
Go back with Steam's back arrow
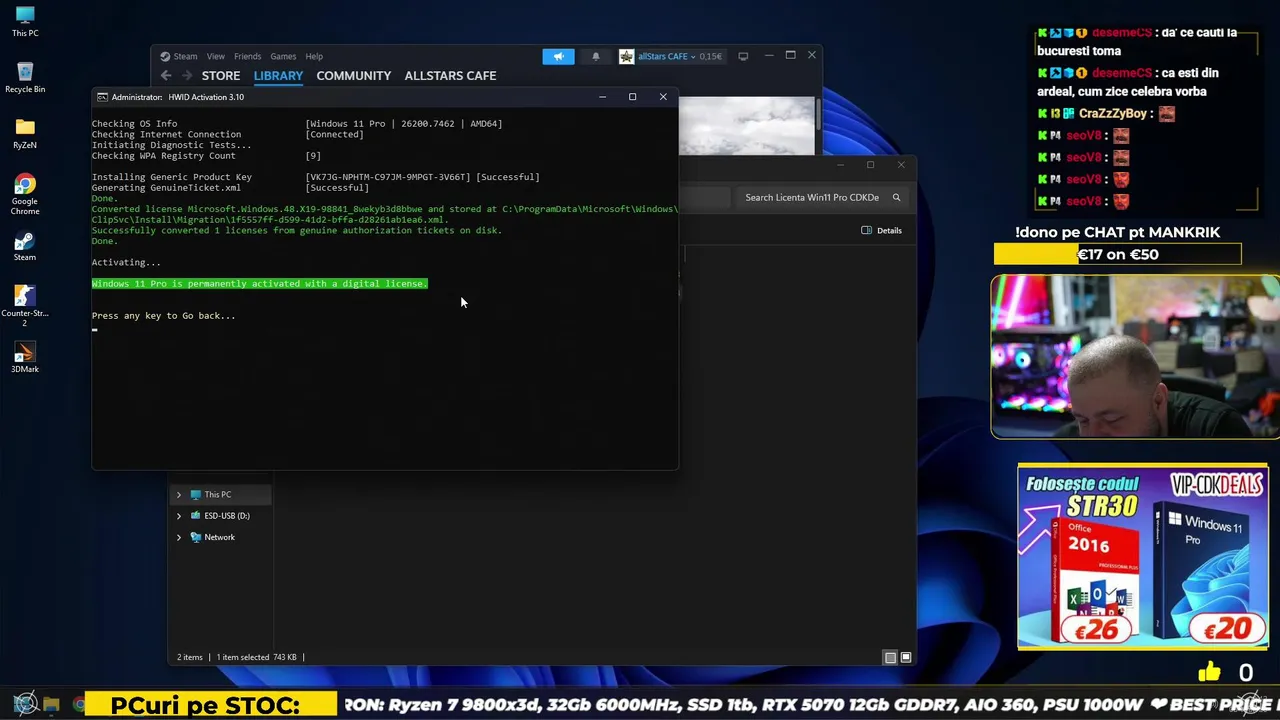167,76
